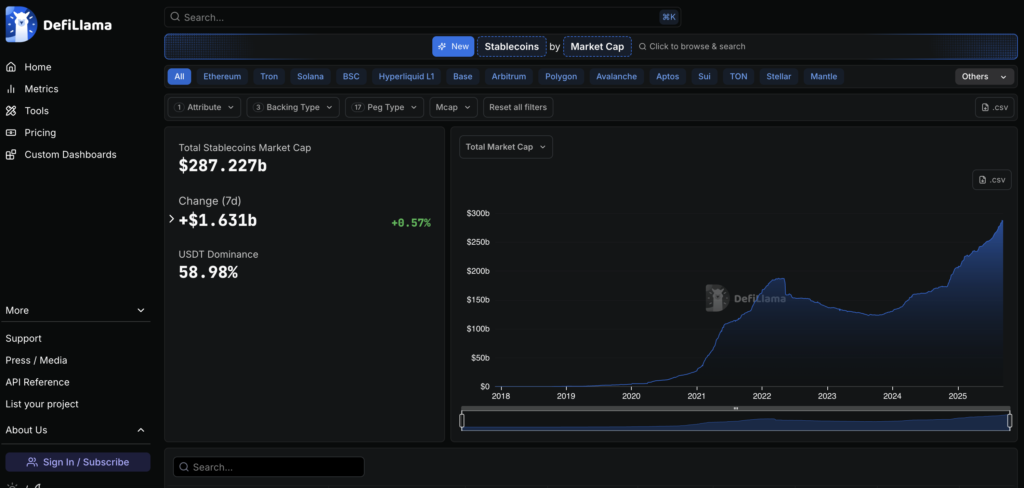Click Reset all filters button
This screenshot has width=1024, height=488.
[518, 107]
